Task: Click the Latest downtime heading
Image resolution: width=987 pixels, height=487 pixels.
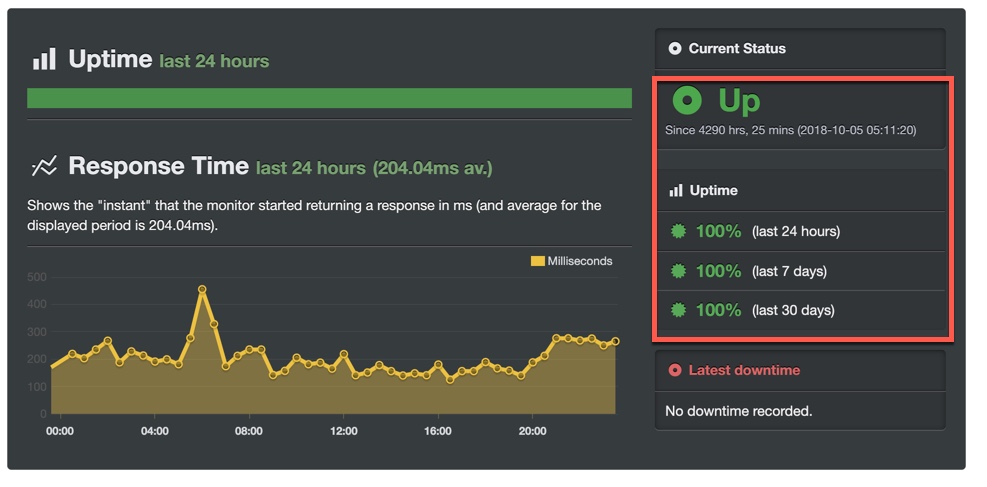Action: point(744,371)
